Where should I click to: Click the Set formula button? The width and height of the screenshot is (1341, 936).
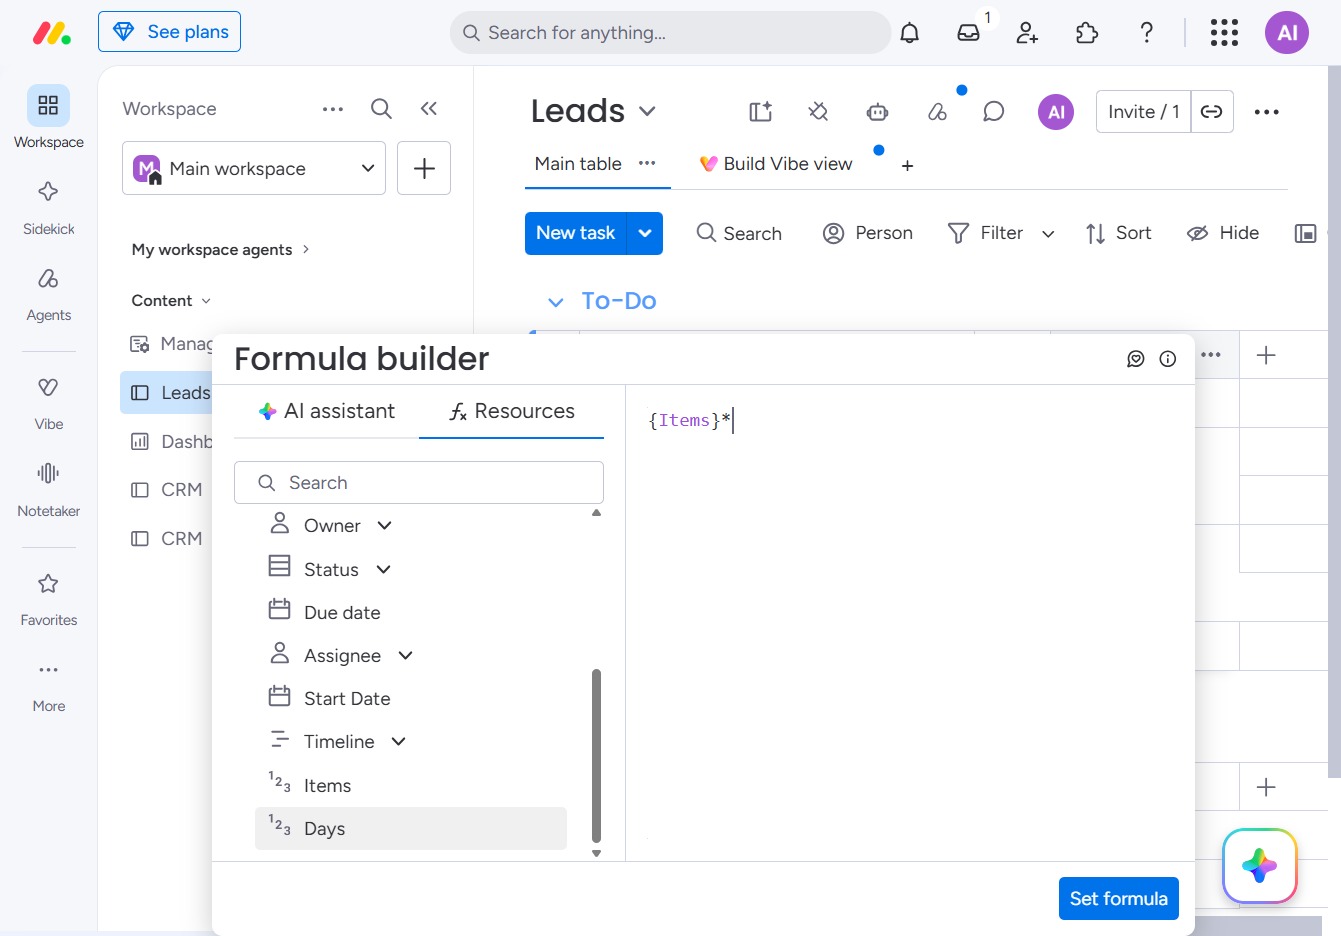coord(1119,898)
